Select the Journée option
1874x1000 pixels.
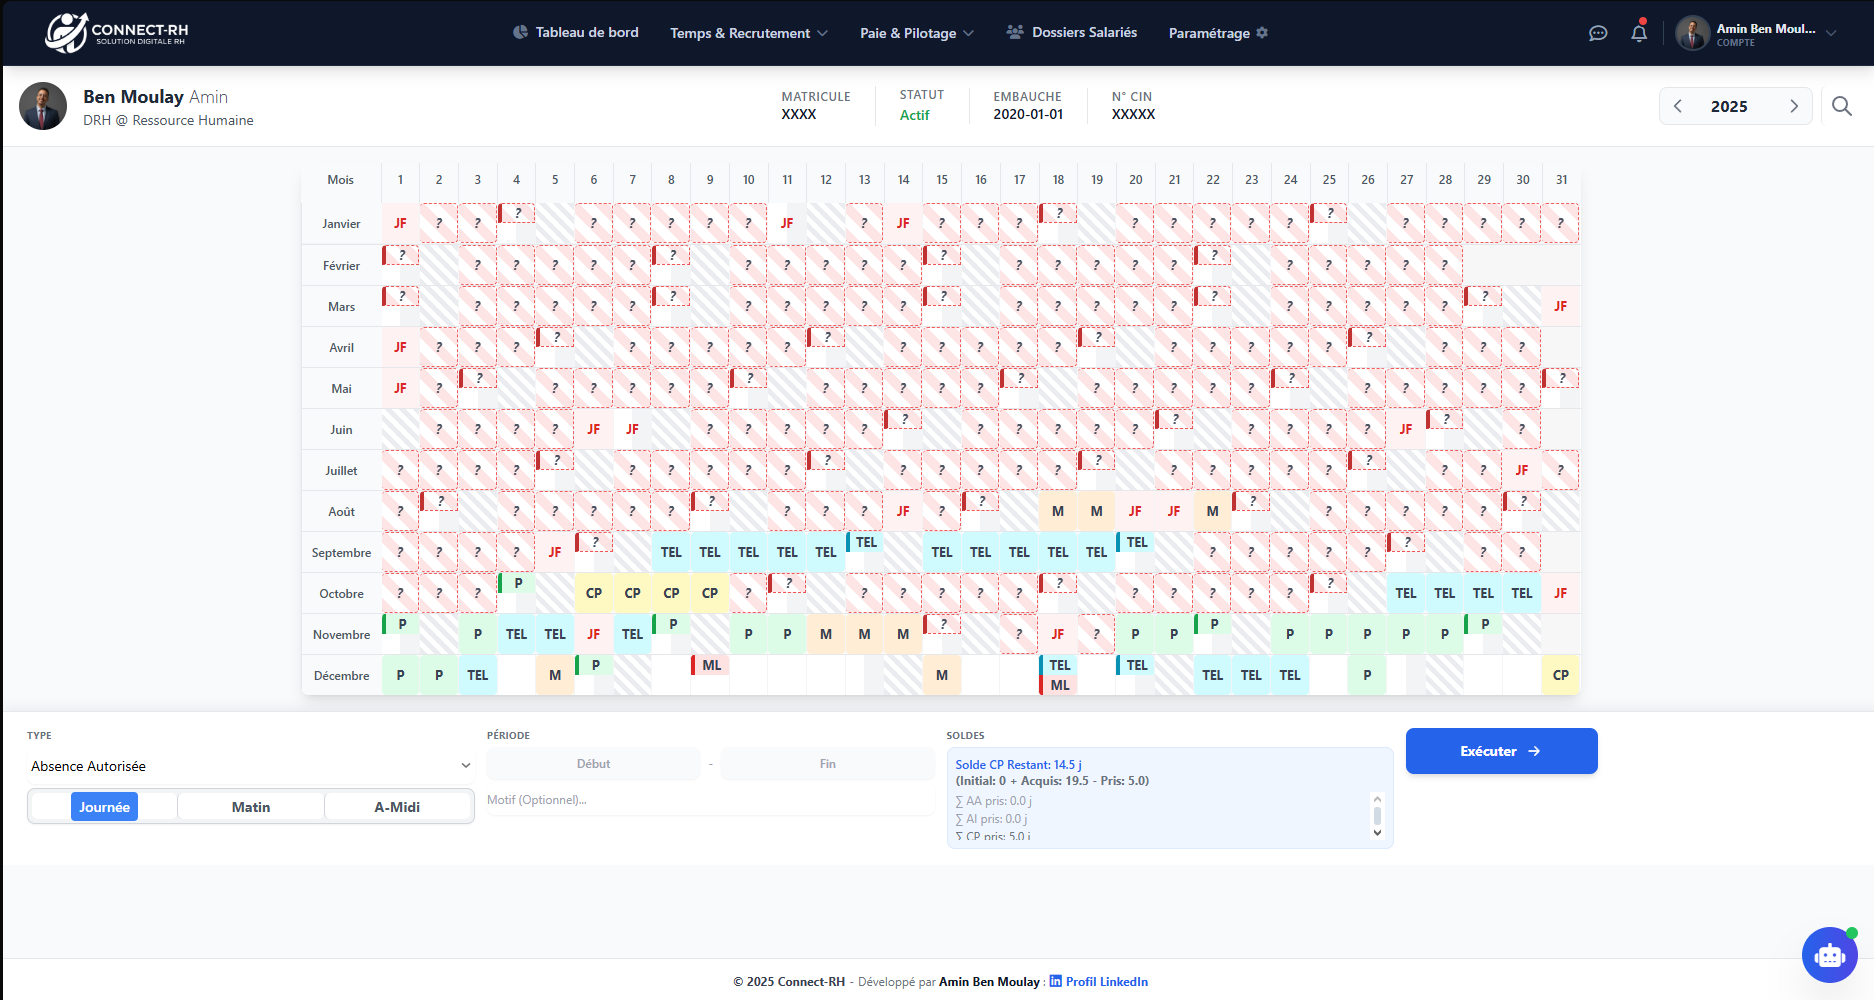104,806
